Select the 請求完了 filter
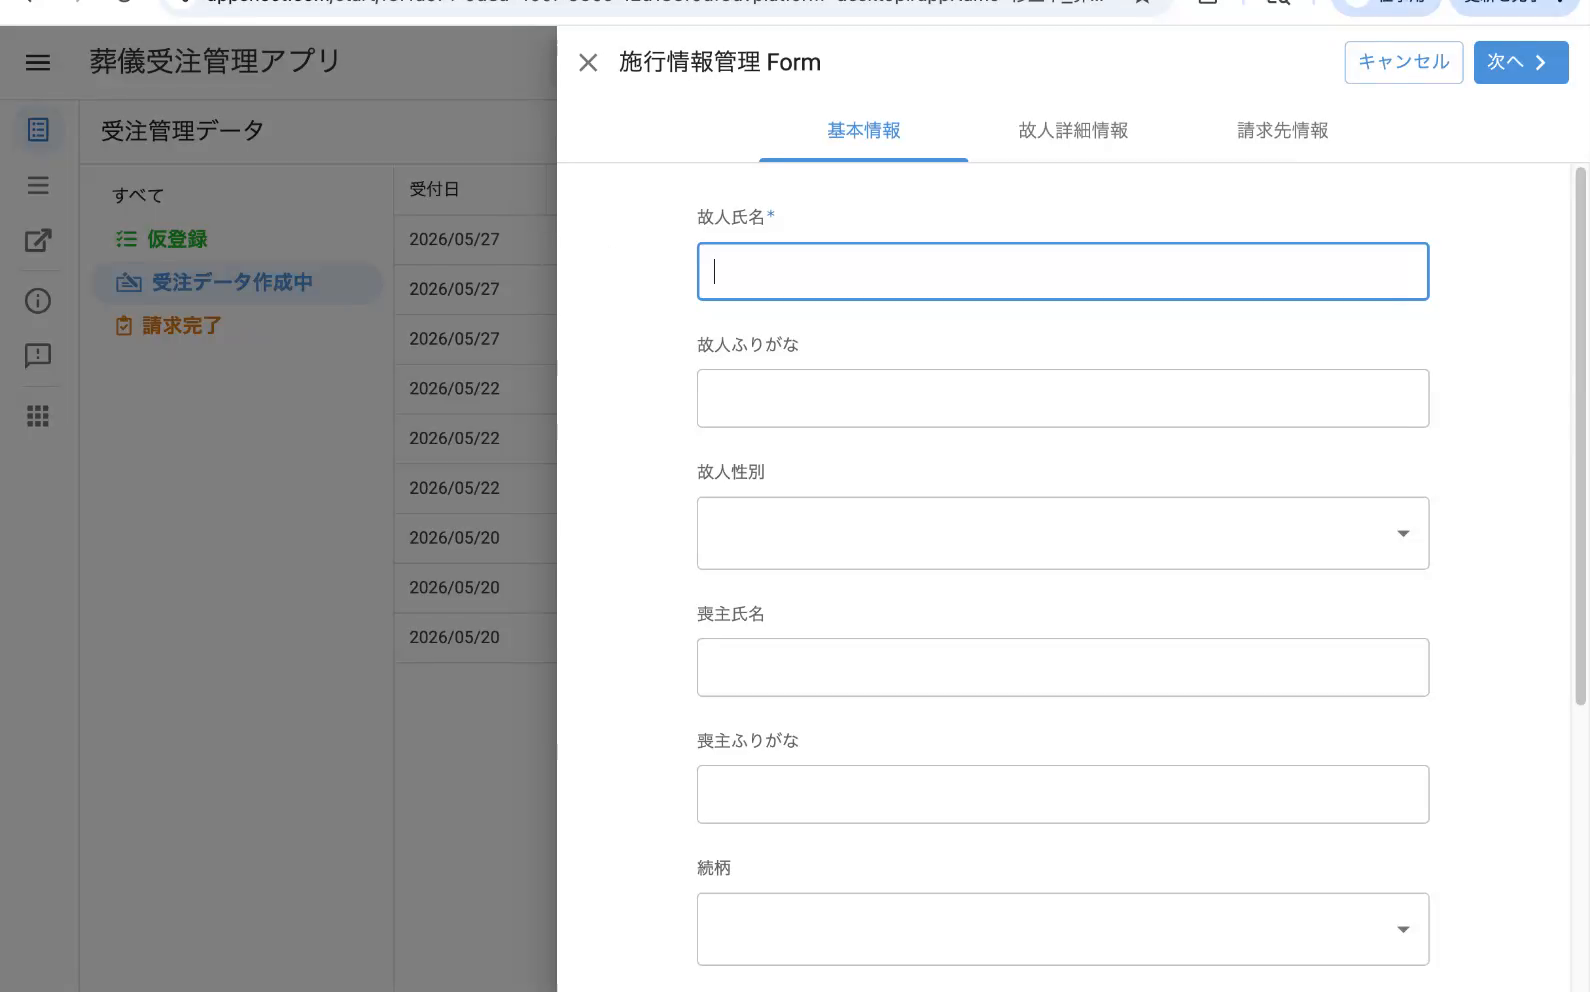 click(182, 326)
